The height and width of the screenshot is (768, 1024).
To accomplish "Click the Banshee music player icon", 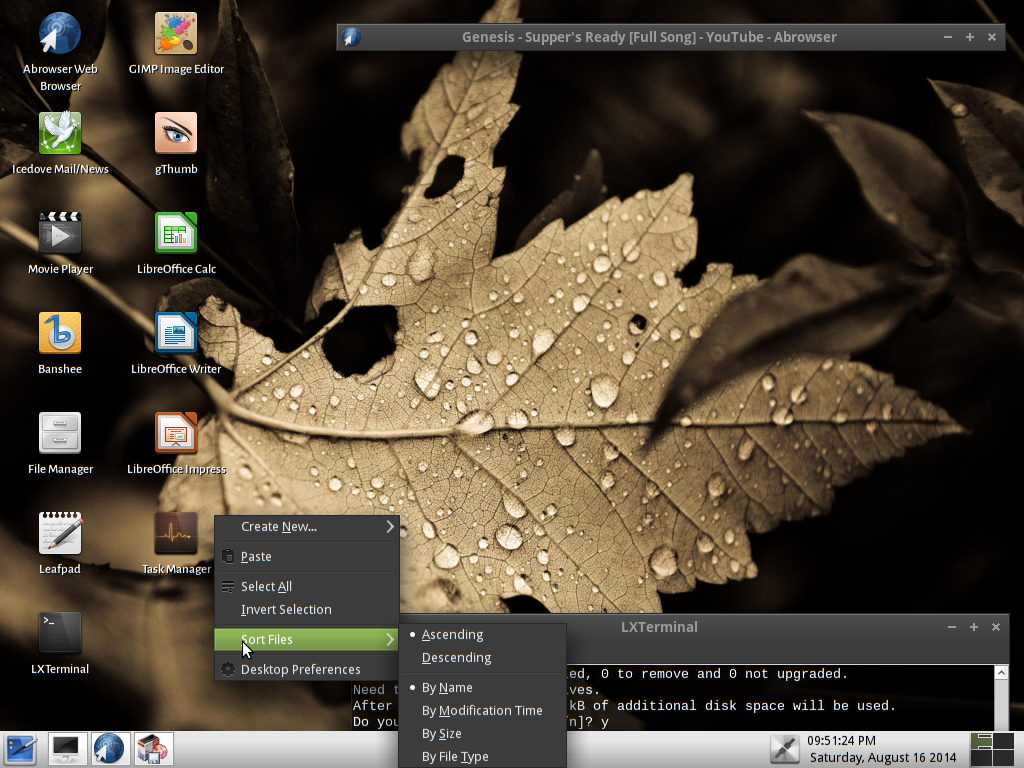I will [60, 334].
